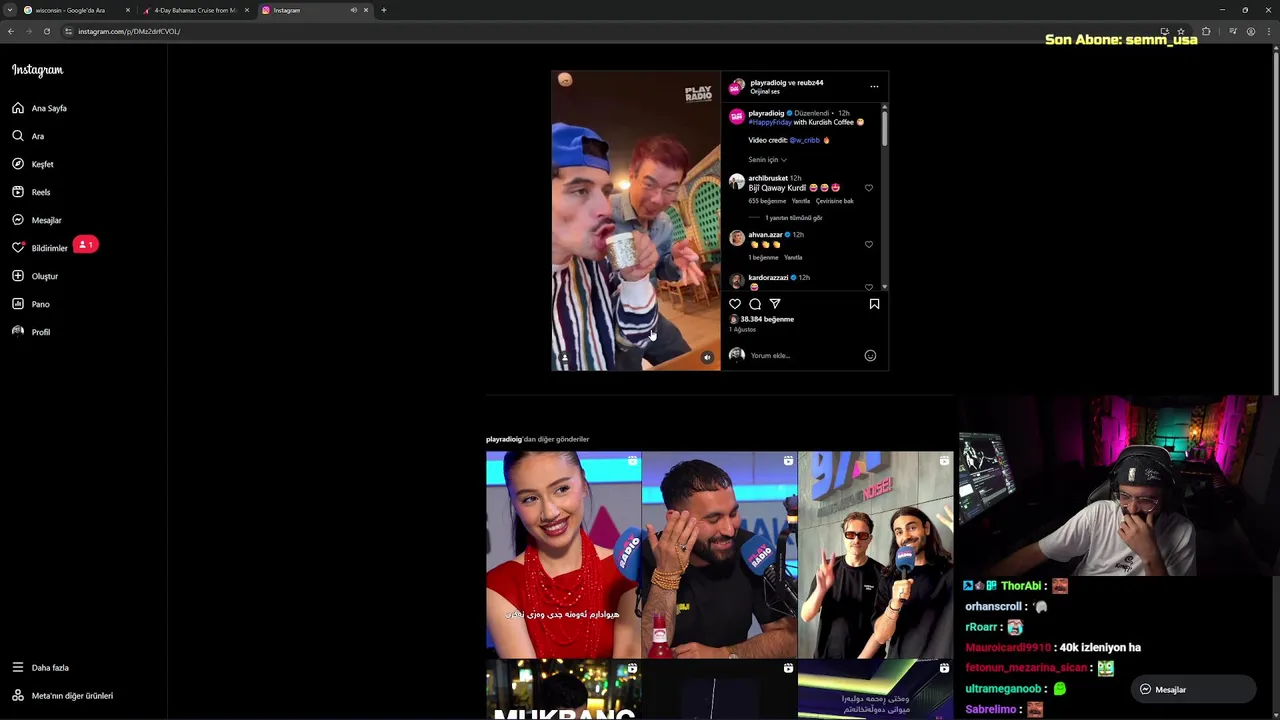This screenshot has width=1280, height=720.
Task: Click Yanıtla under ahvan.azar's comment
Action: coord(793,257)
